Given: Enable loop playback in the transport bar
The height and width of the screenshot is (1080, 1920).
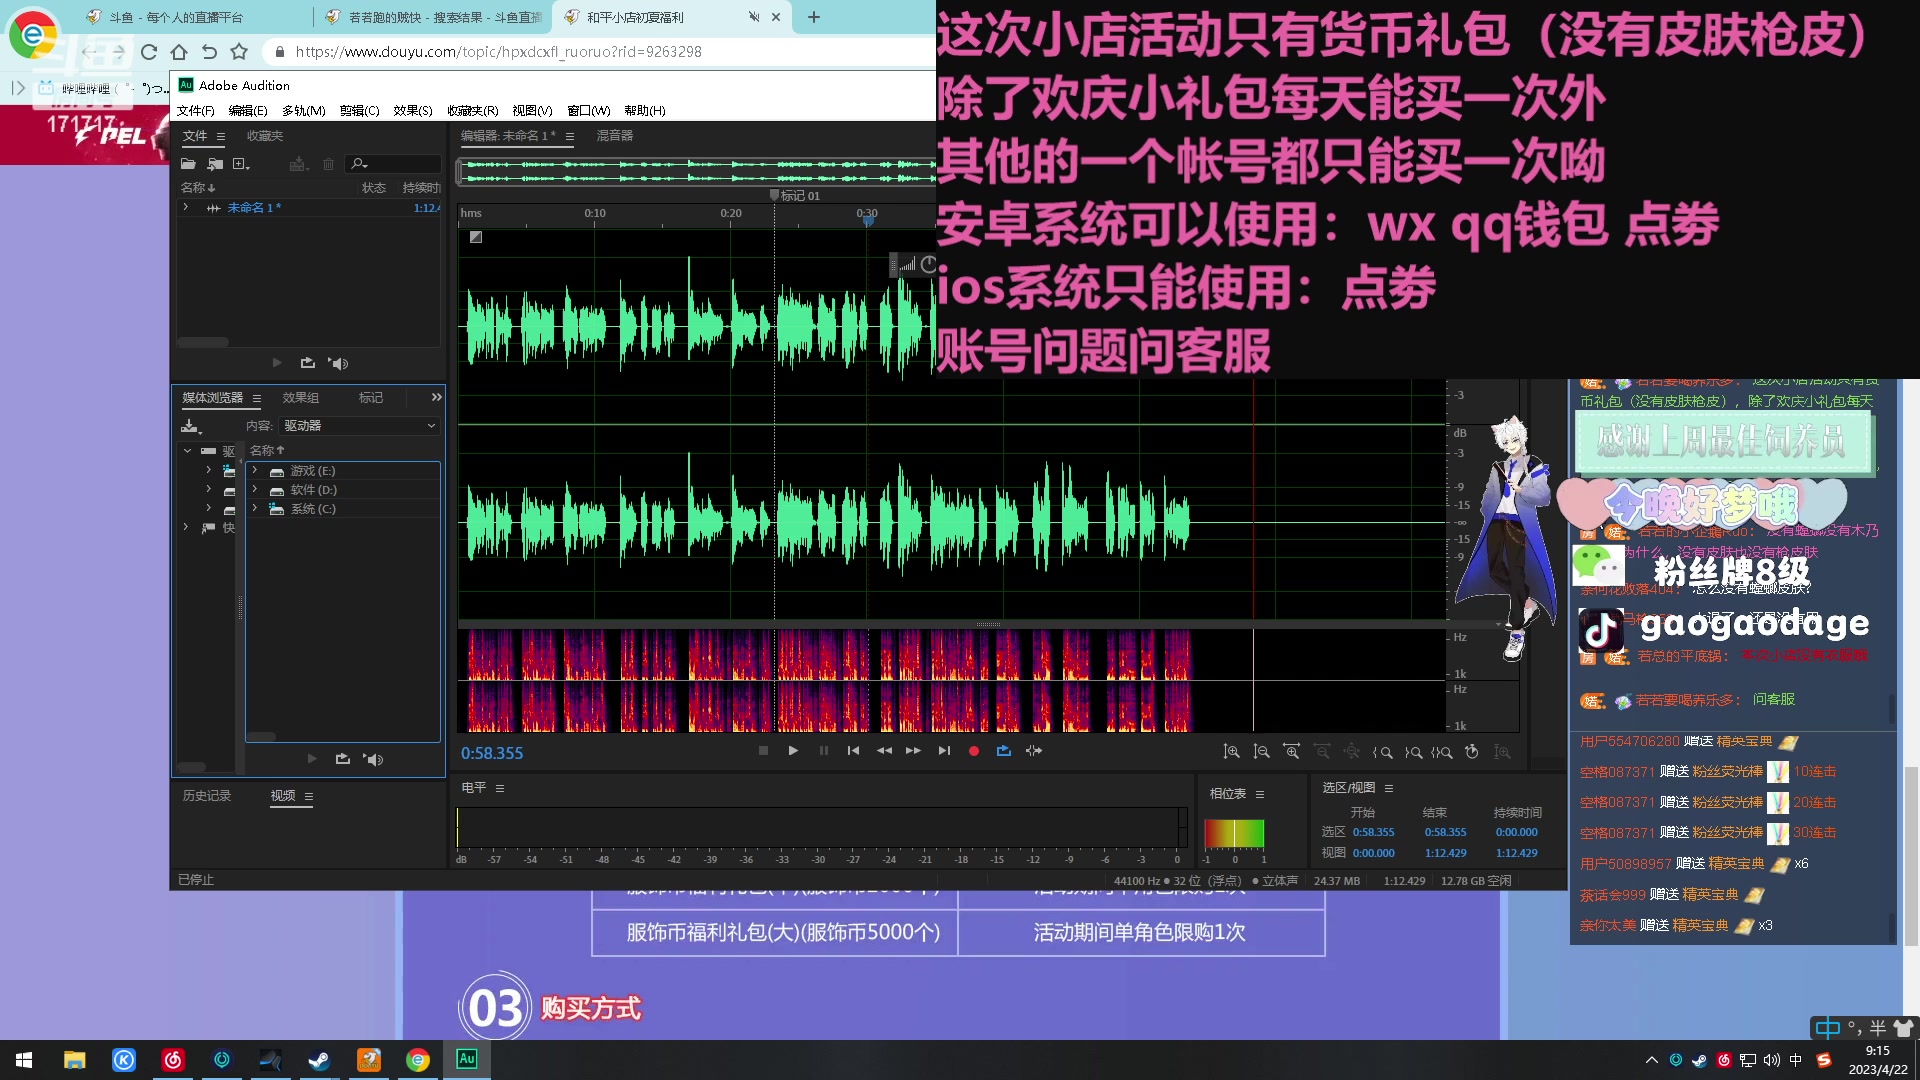Looking at the screenshot, I should click(1003, 750).
